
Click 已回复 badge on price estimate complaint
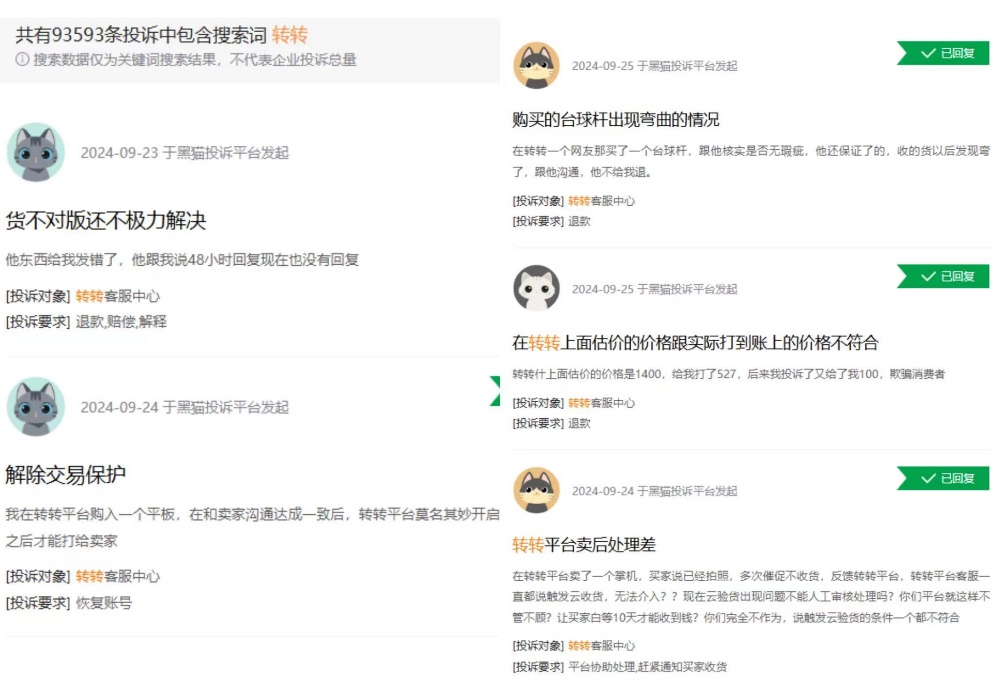(x=943, y=276)
